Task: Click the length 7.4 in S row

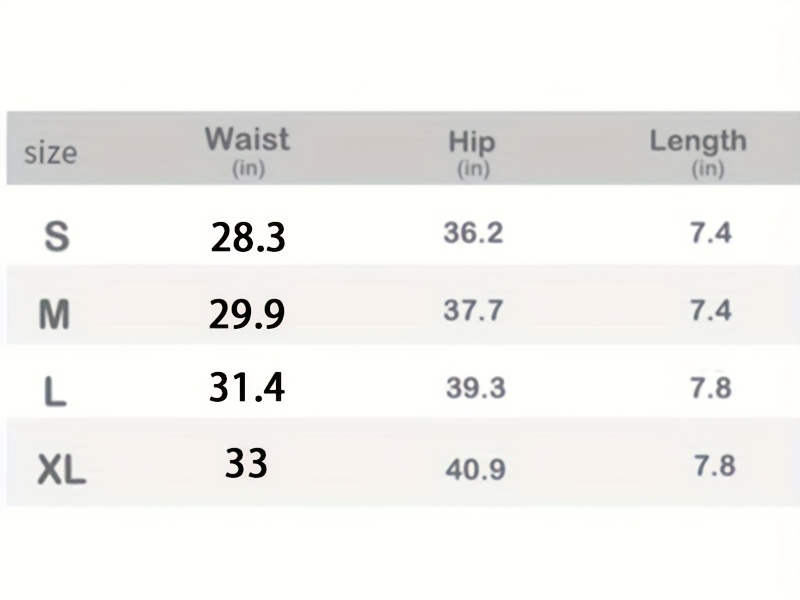Action: (x=710, y=233)
